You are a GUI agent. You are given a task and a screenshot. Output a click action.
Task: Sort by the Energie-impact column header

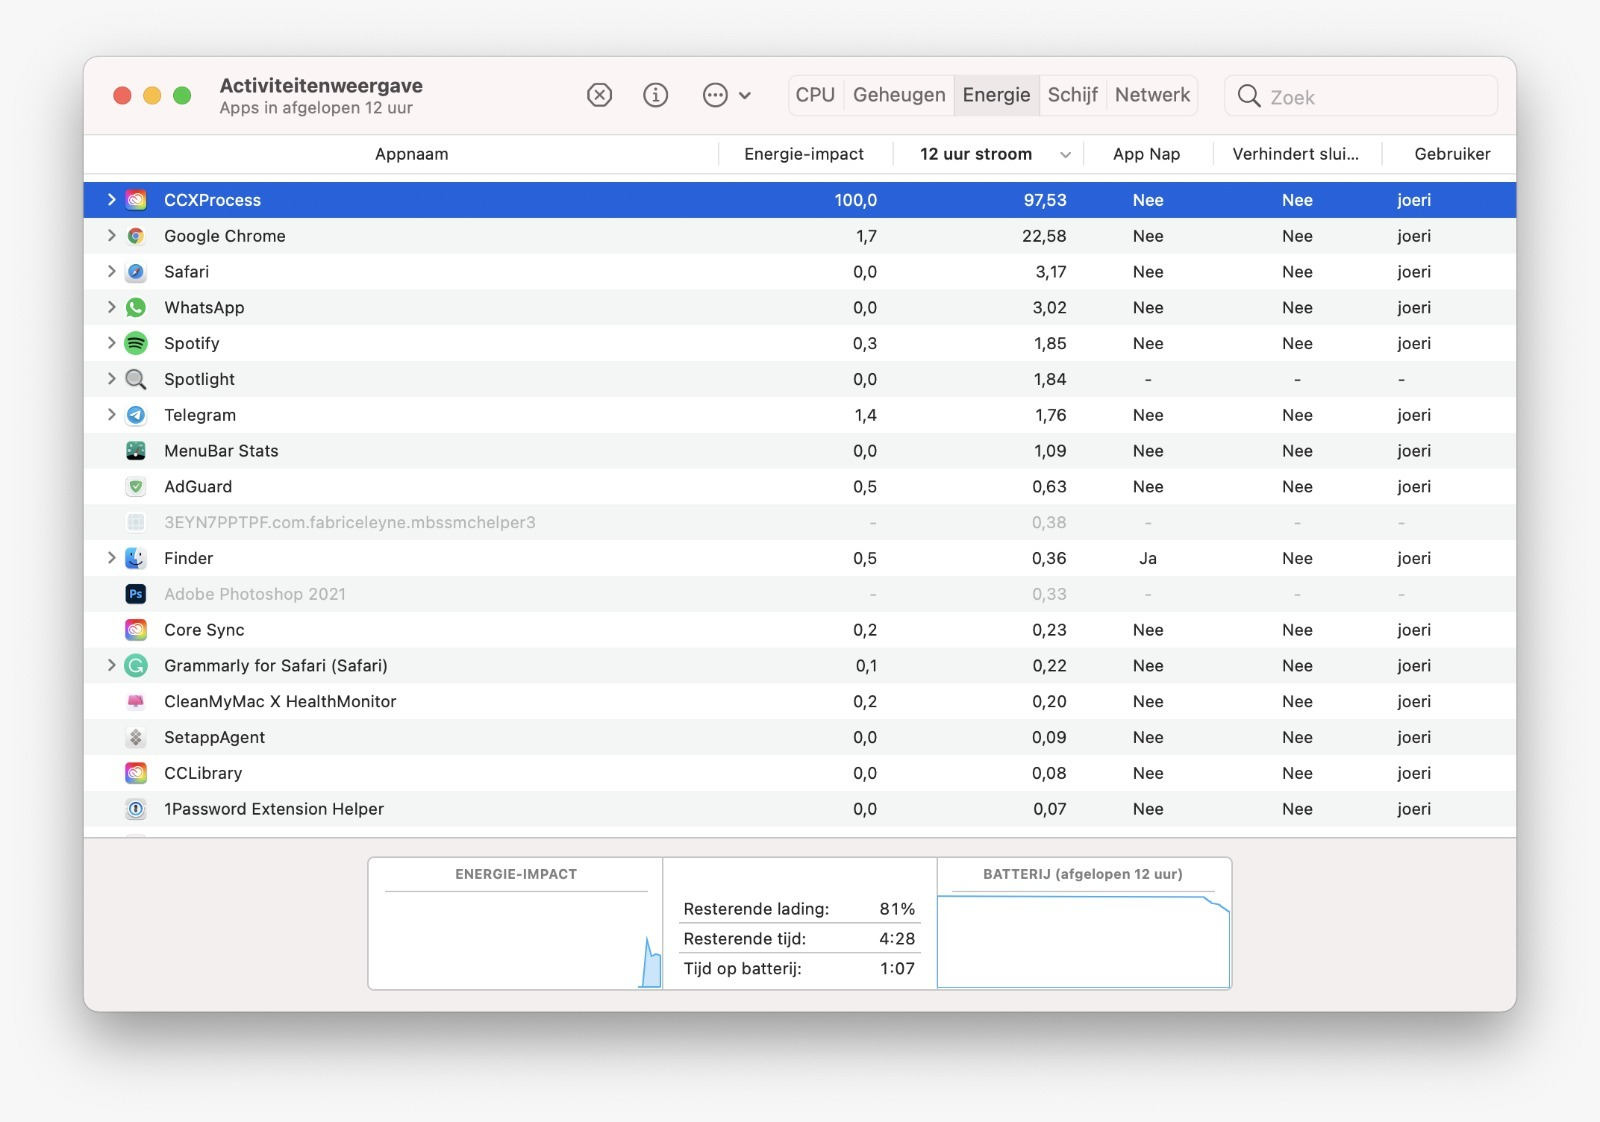[802, 154]
